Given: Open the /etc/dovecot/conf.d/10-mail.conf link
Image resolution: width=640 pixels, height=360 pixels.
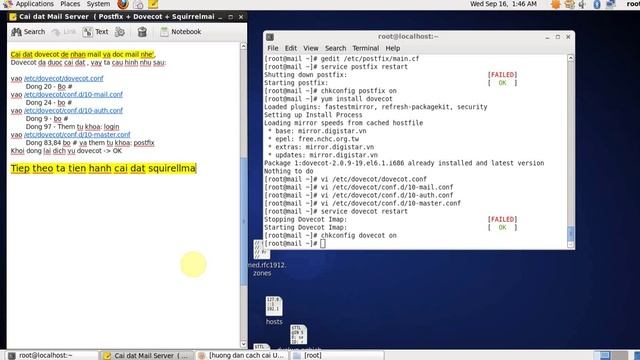Looking at the screenshot, I should click(73, 95).
